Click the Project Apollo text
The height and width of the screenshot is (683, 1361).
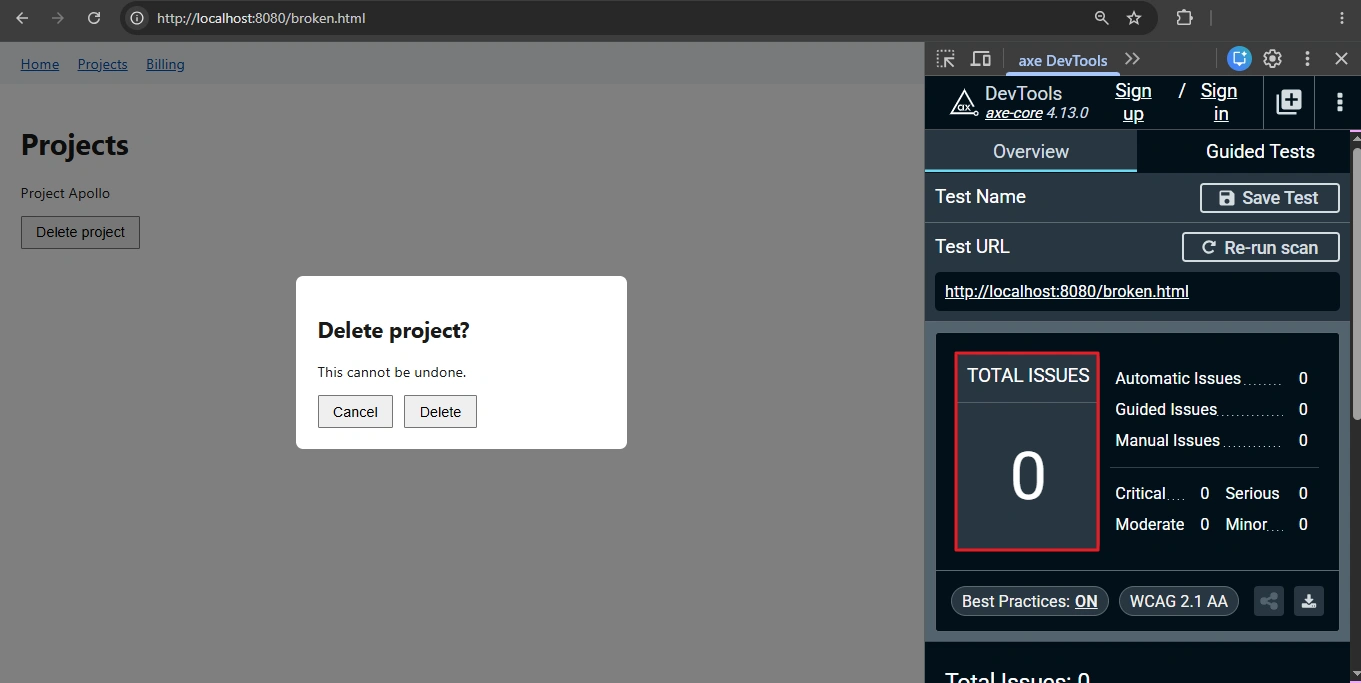coord(65,193)
